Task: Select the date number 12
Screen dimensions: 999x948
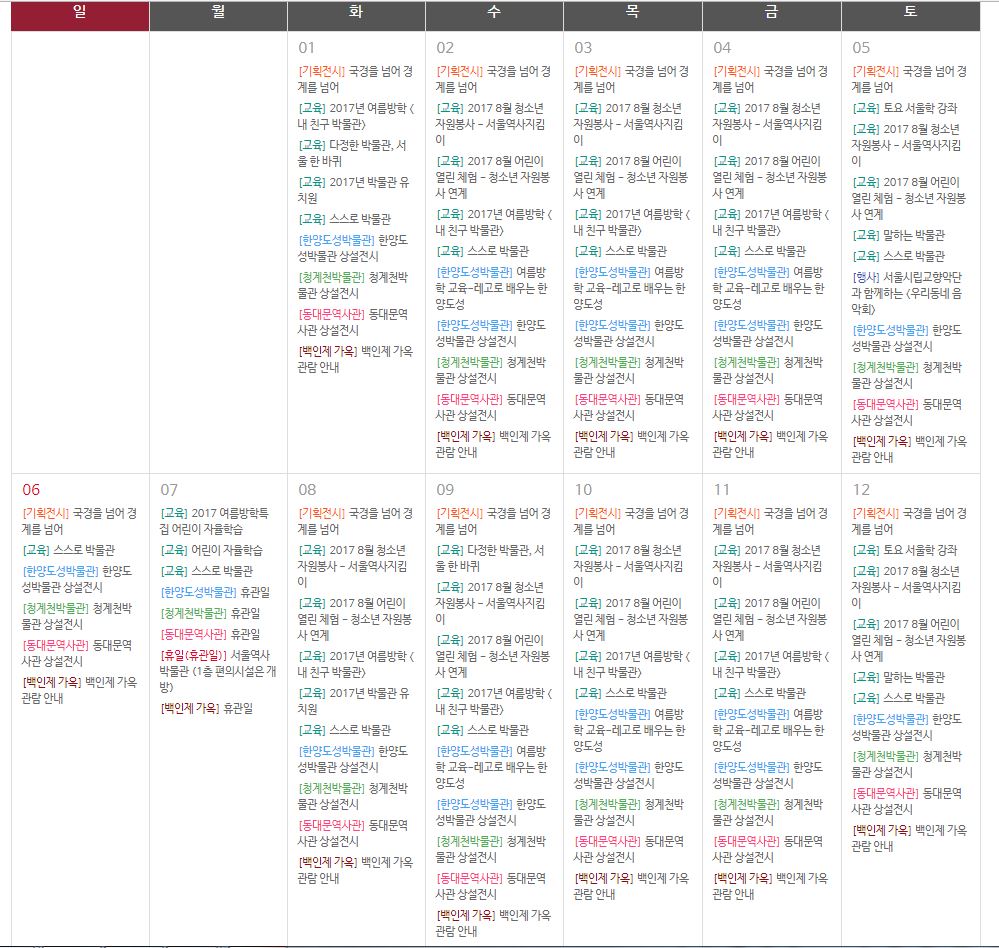Action: (861, 489)
